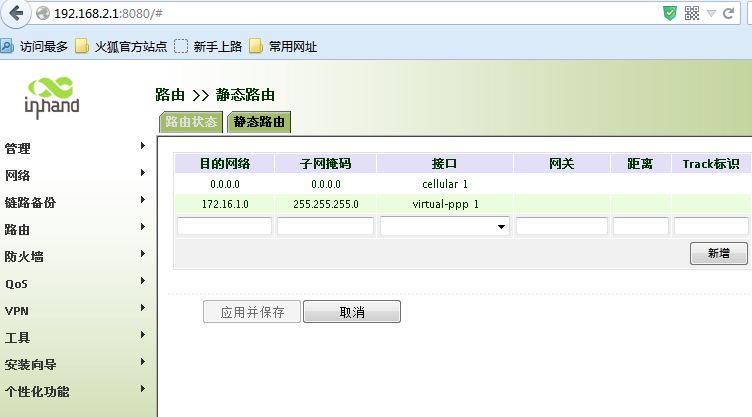Open the 接口 interface dropdown

445,227
